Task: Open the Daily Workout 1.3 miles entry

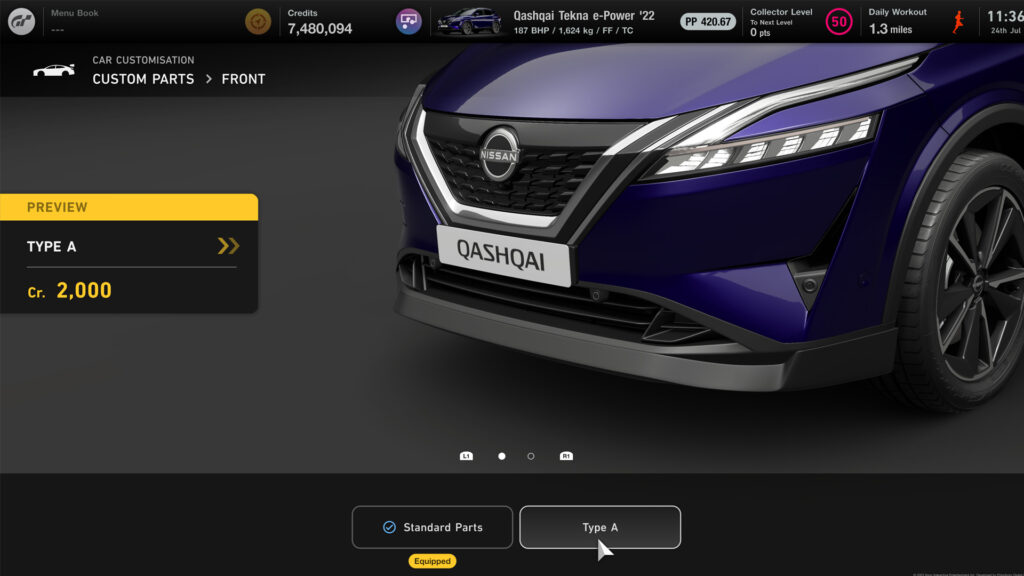Action: [897, 22]
